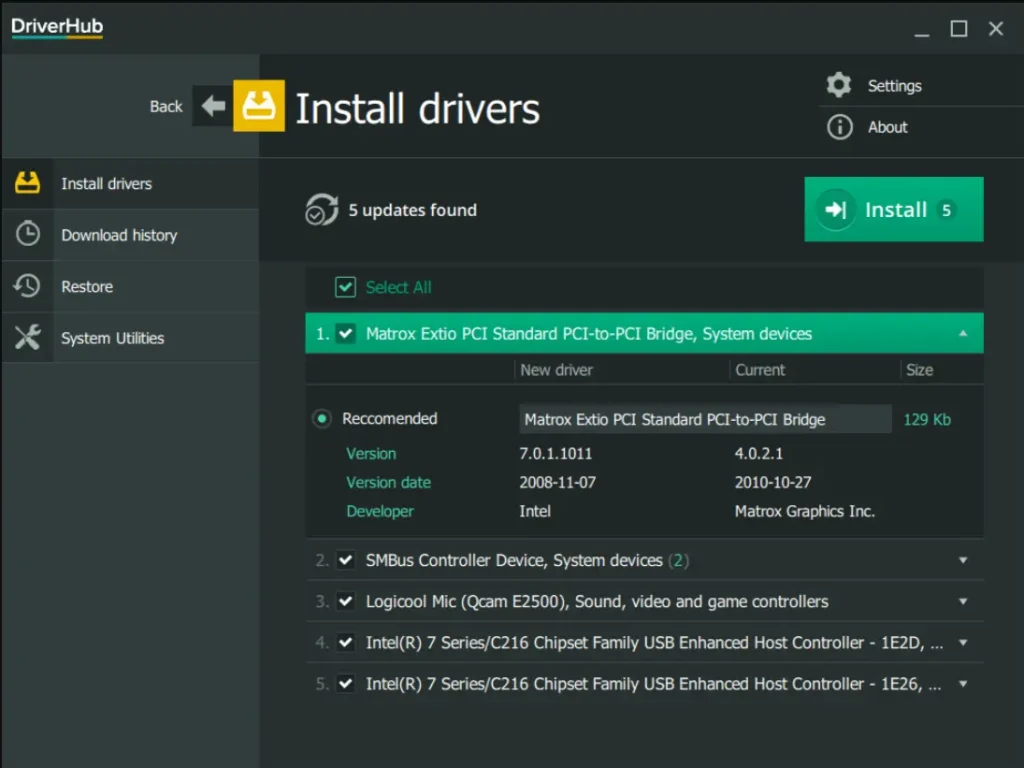Select the Install drivers sidebar icon
Screen dimensions: 1024x768
click(28, 183)
